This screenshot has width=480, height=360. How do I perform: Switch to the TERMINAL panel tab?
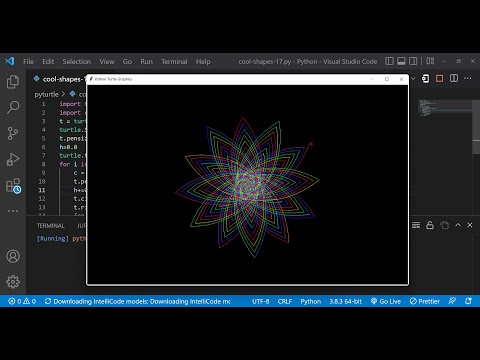click(x=50, y=226)
